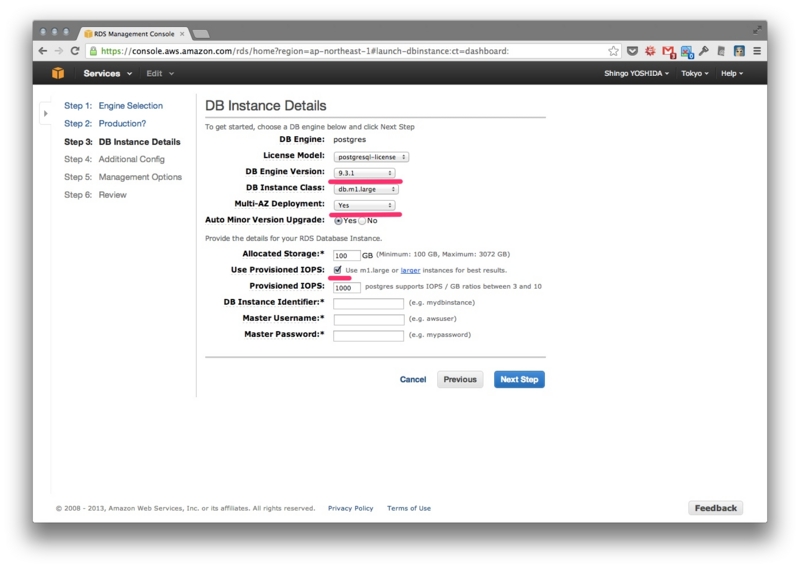This screenshot has width=800, height=568.
Task: Open the Tokyo region selector
Action: click(694, 73)
